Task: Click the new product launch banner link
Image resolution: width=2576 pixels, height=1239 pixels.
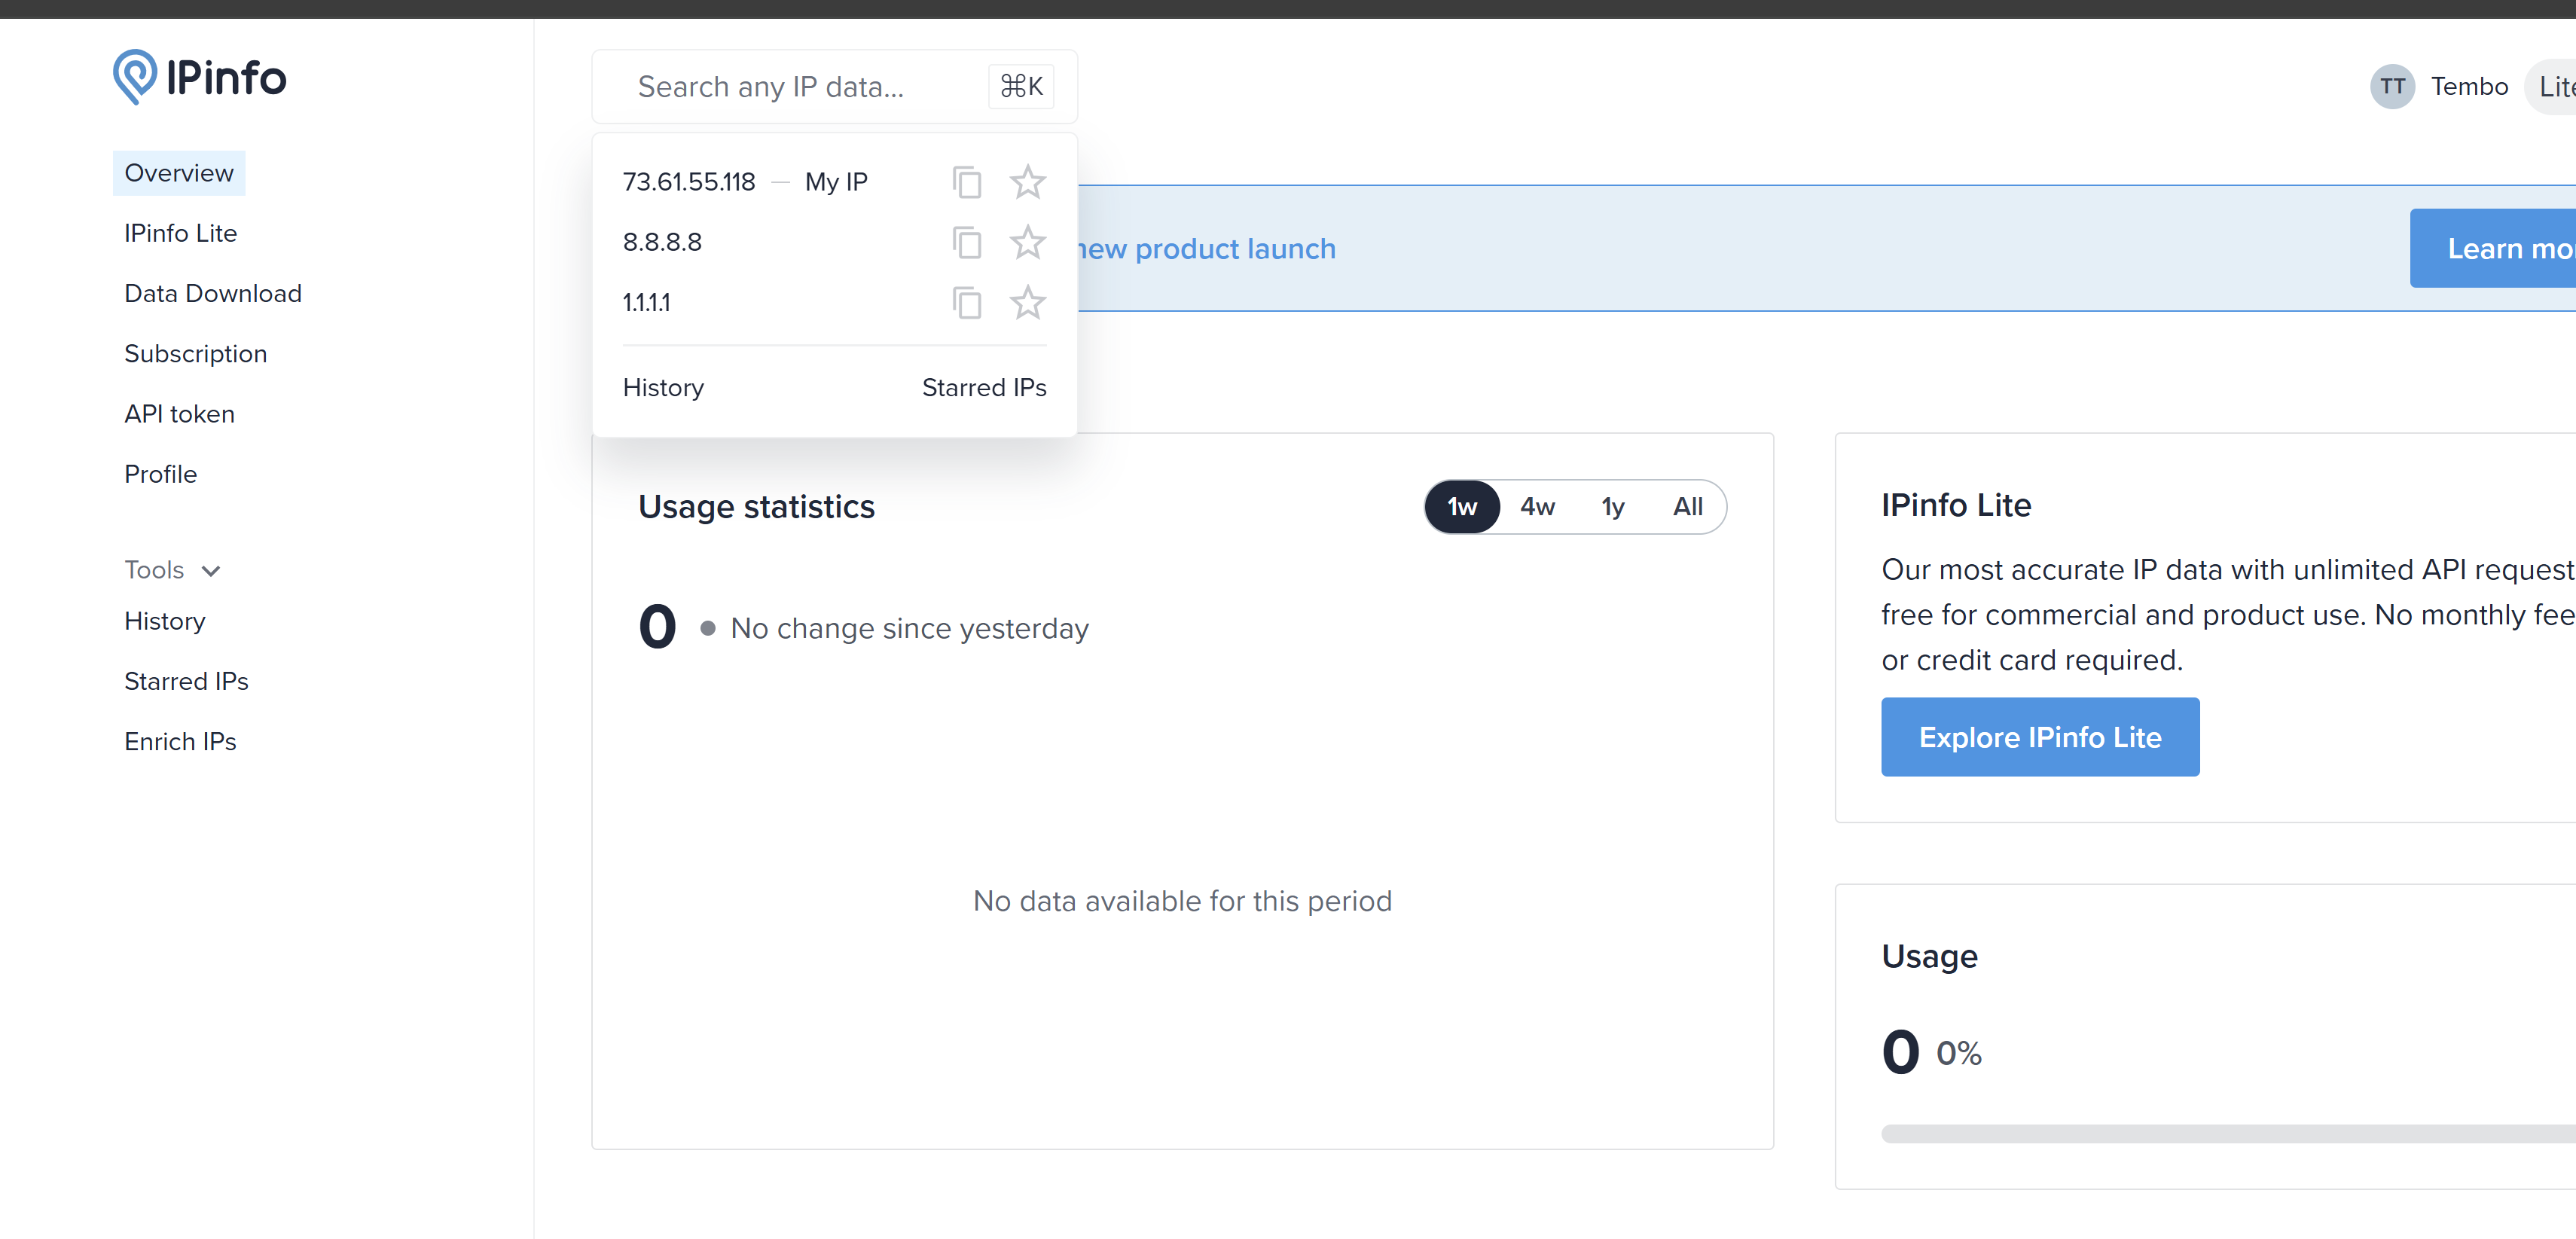Action: click(x=1206, y=248)
